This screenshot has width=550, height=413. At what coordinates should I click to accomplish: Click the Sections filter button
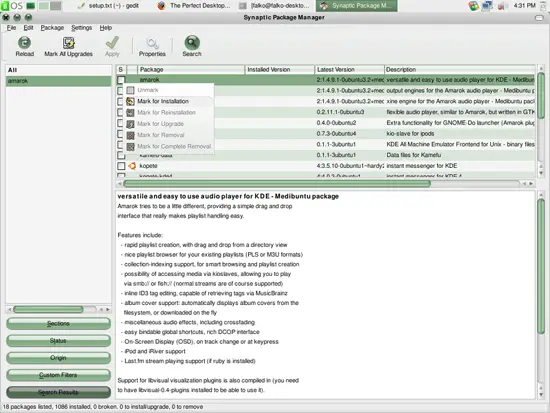coord(58,324)
